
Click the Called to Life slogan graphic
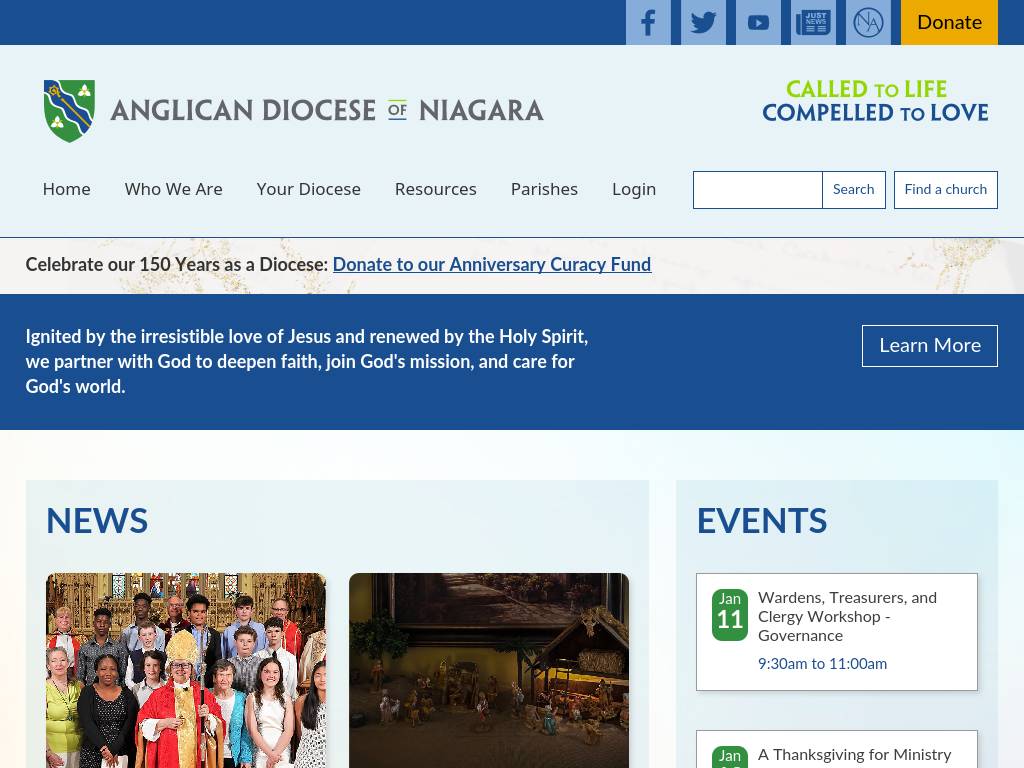[x=875, y=101]
